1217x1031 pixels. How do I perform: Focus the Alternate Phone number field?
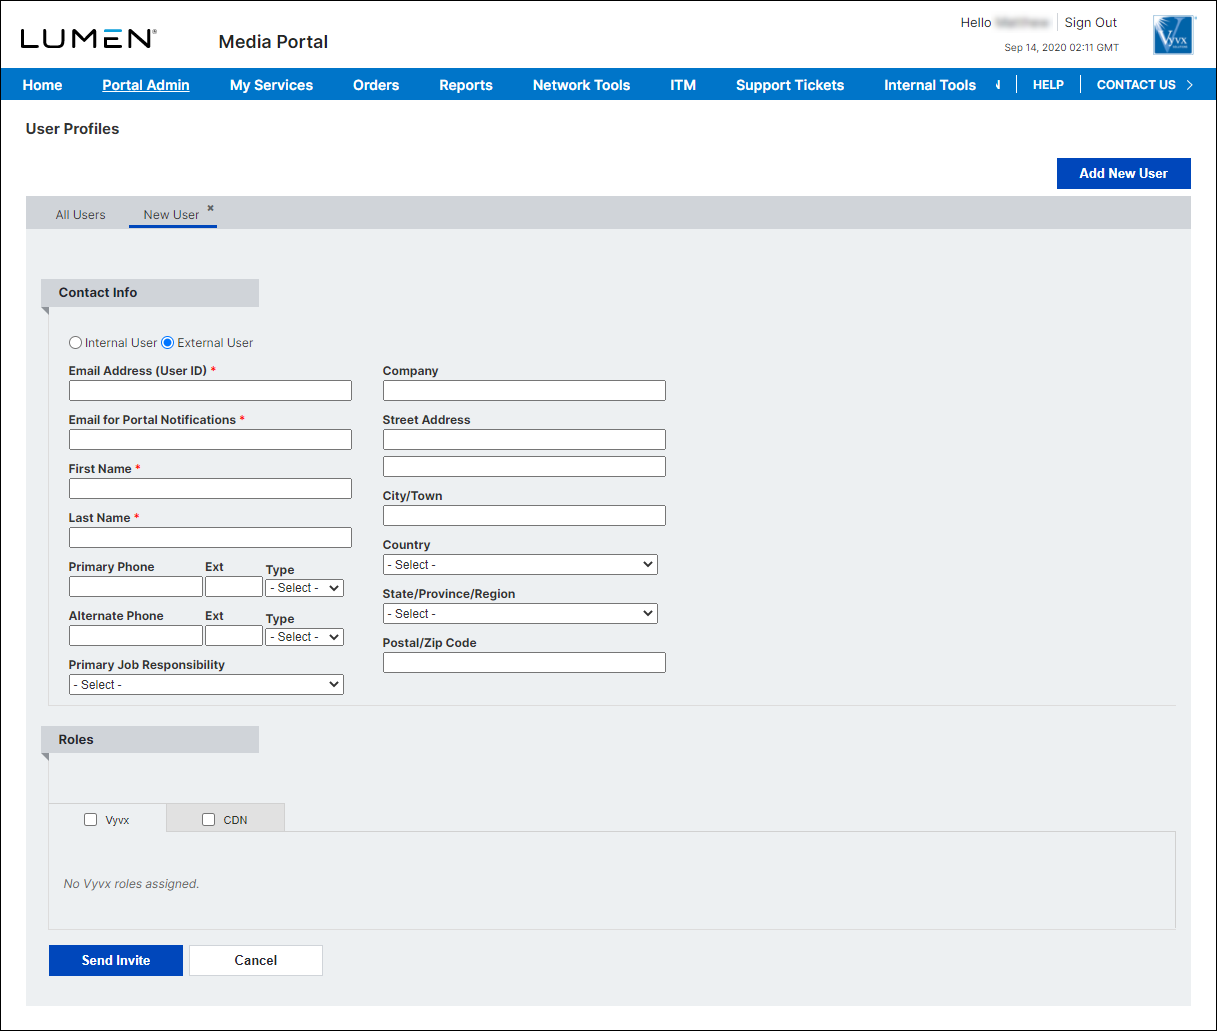pos(136,636)
